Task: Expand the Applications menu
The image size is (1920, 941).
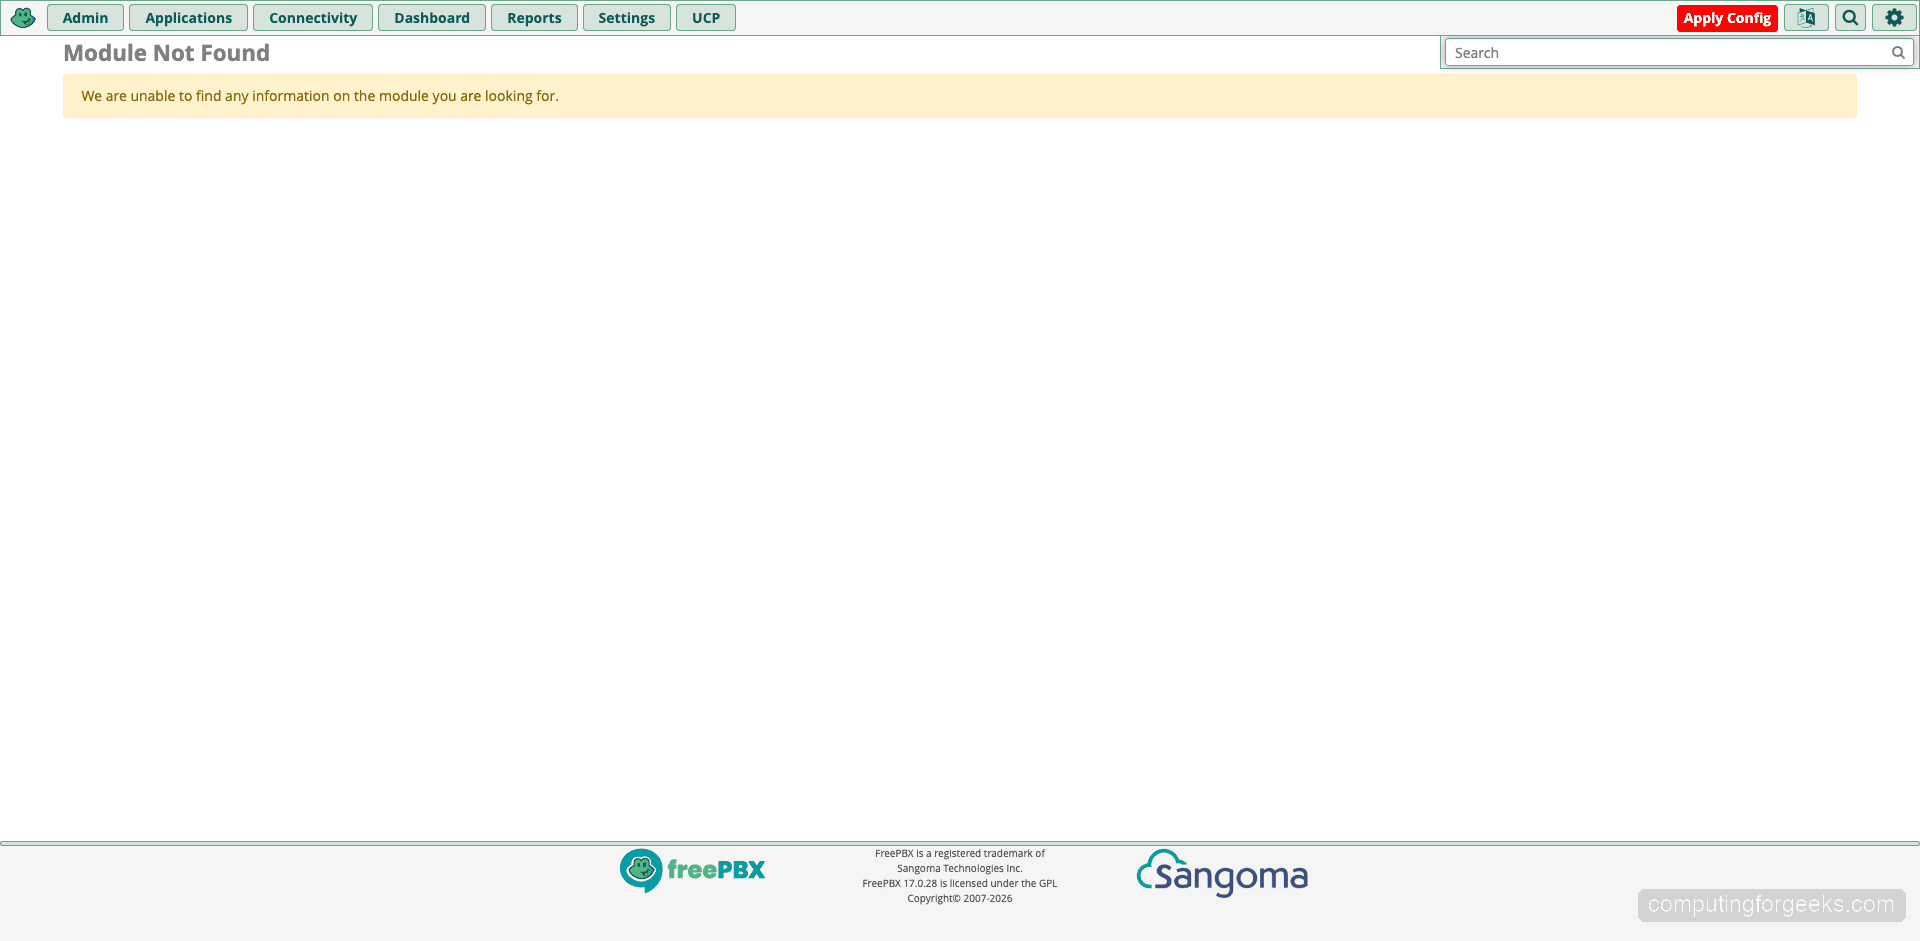Action: pyautogui.click(x=188, y=17)
